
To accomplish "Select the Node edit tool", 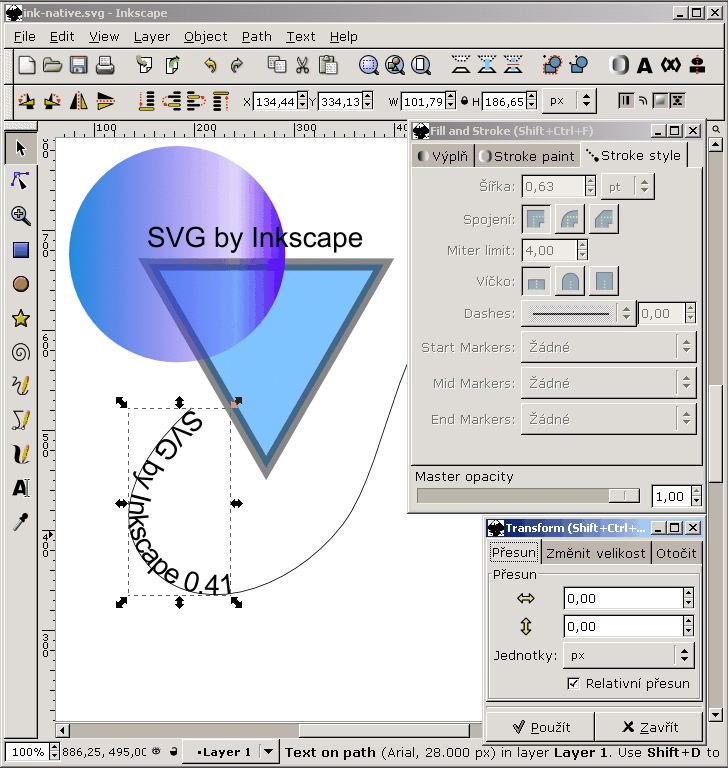I will 21,181.
